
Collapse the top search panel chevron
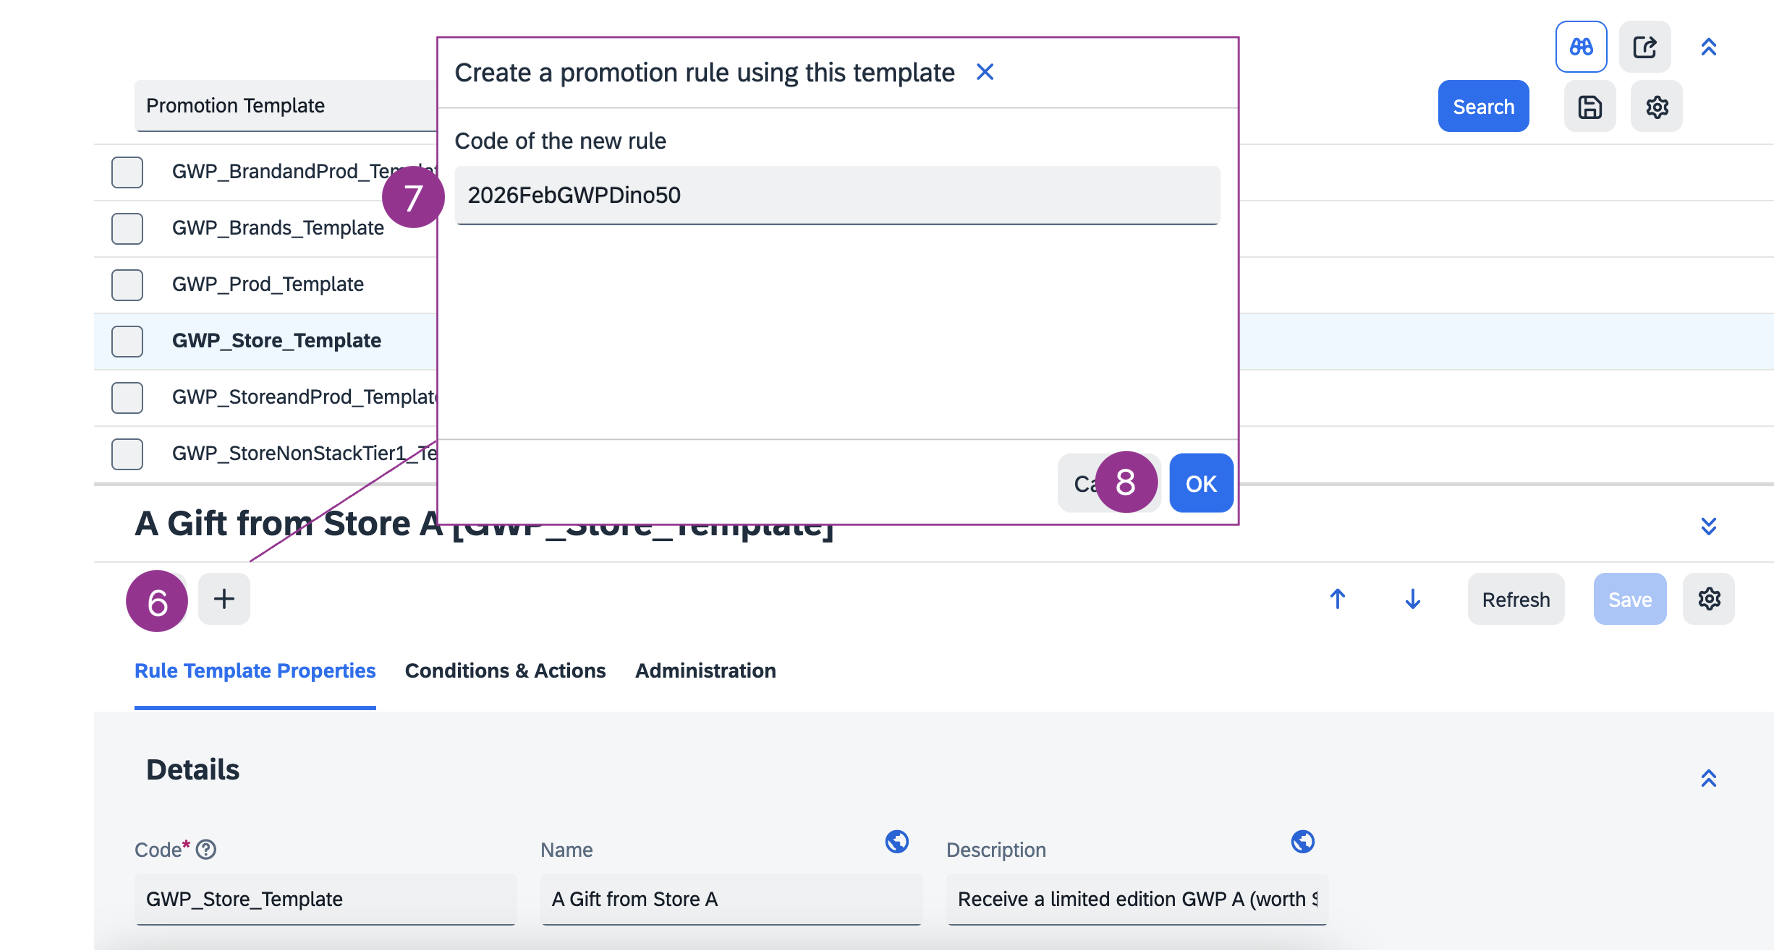pos(1709,47)
